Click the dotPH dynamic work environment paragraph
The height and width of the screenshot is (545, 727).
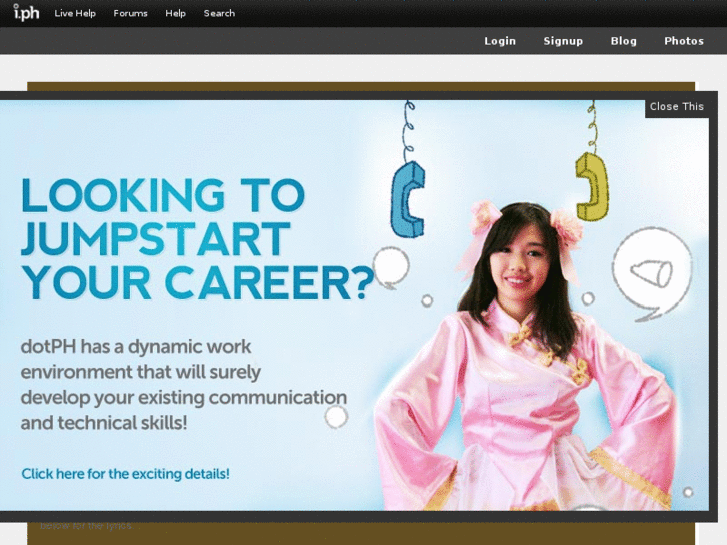tap(184, 385)
